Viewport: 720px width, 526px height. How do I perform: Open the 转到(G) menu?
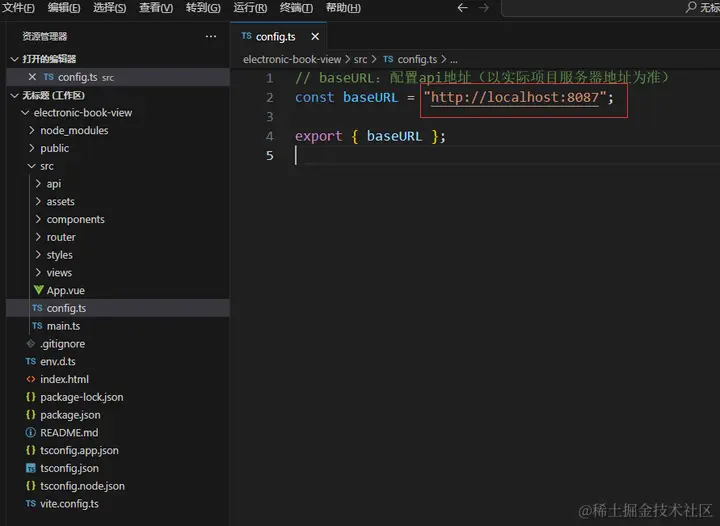point(203,8)
